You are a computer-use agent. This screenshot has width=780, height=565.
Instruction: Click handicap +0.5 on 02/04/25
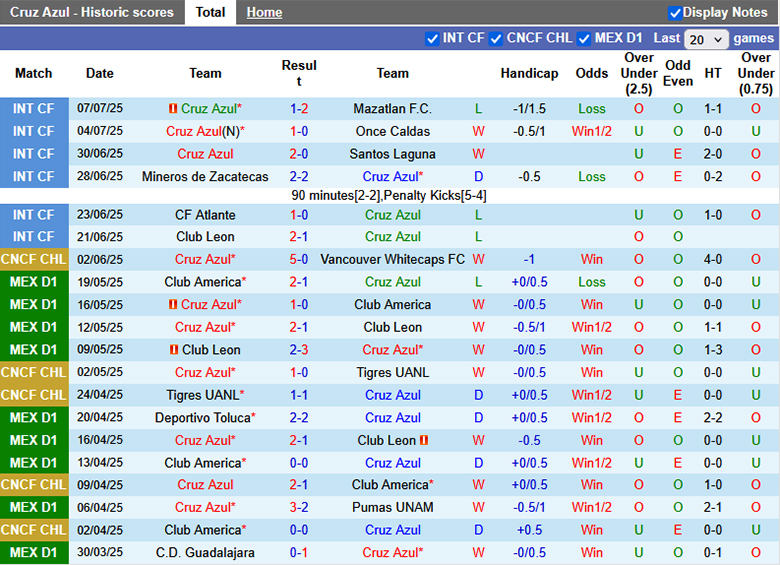[529, 530]
